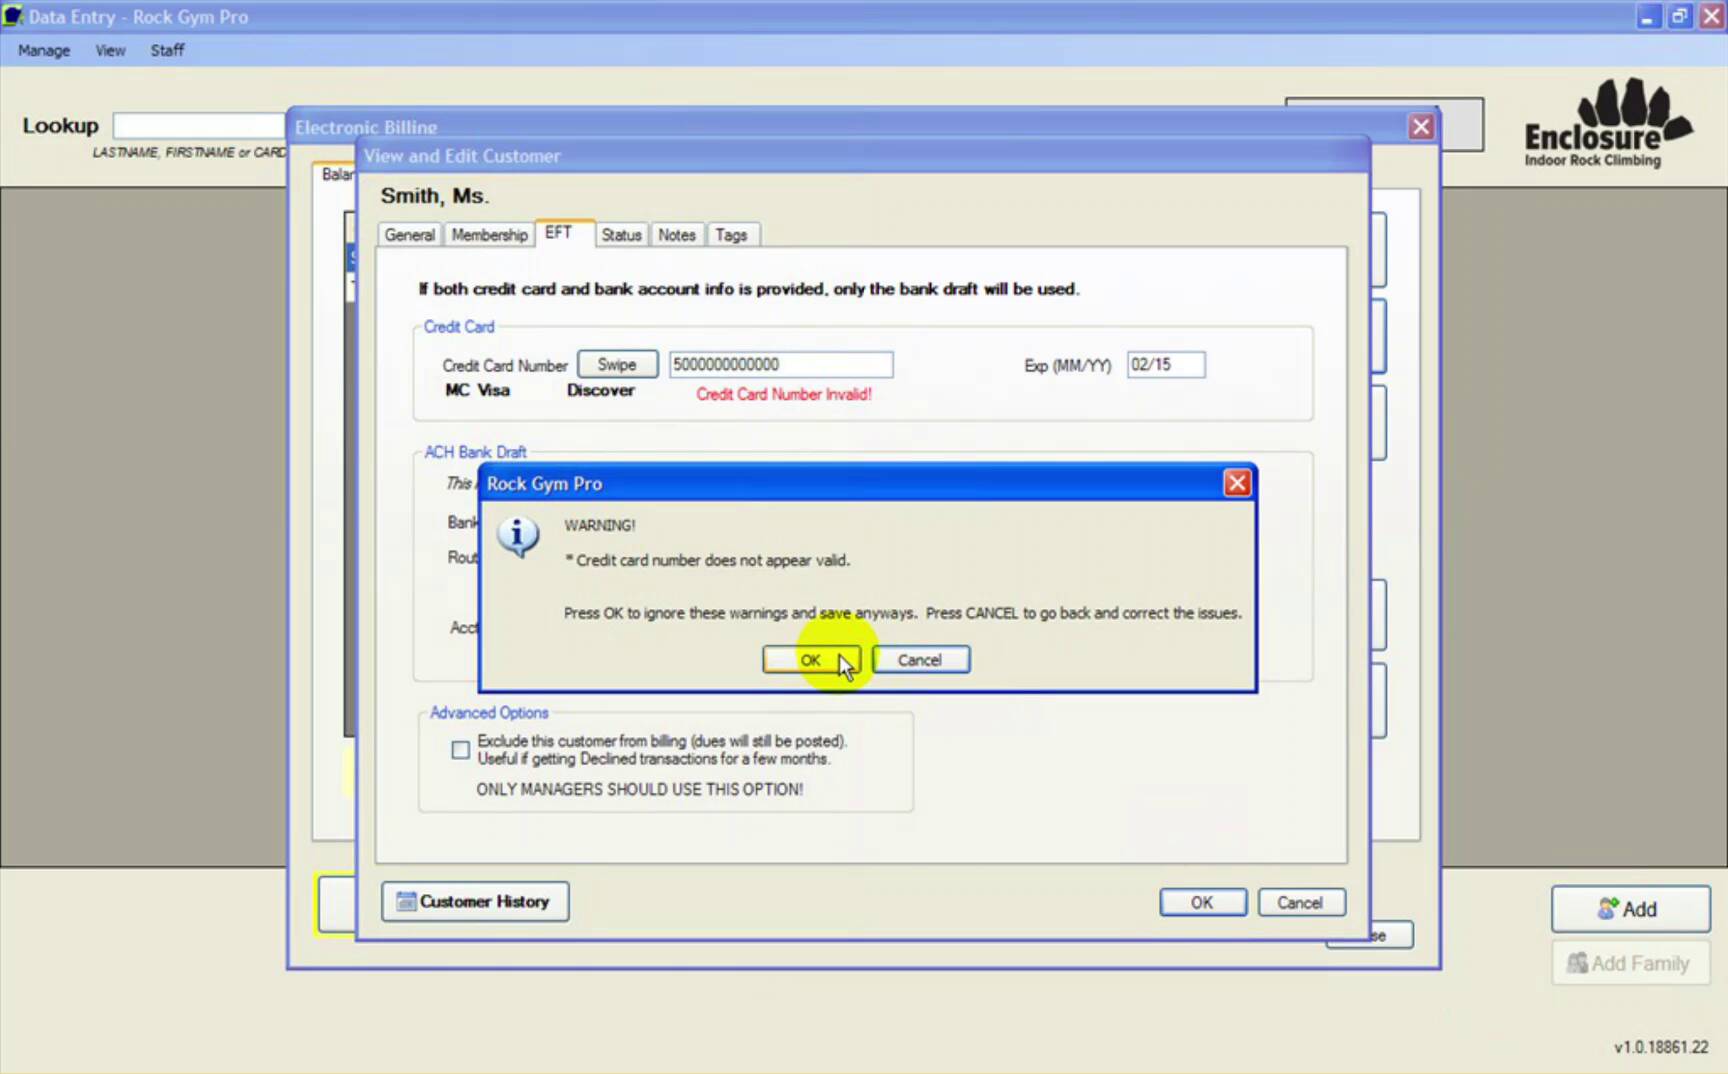The image size is (1728, 1074).
Task: Click the Add customer button
Action: click(x=1630, y=909)
